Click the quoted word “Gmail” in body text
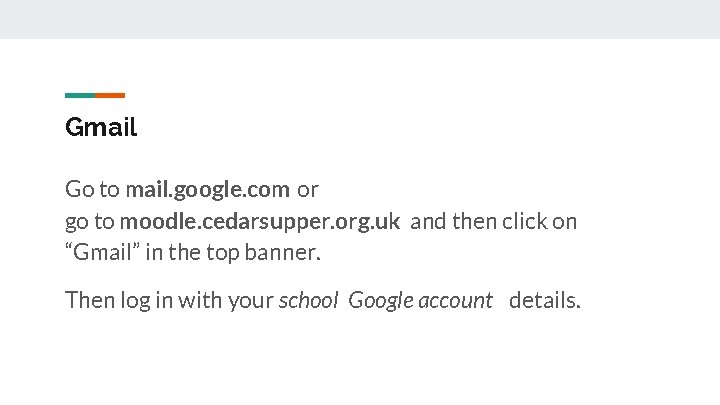The width and height of the screenshot is (720, 405). click(x=102, y=252)
